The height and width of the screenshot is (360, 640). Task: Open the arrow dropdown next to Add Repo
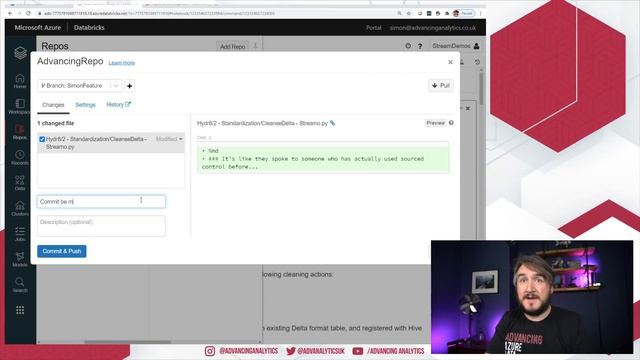pos(256,46)
